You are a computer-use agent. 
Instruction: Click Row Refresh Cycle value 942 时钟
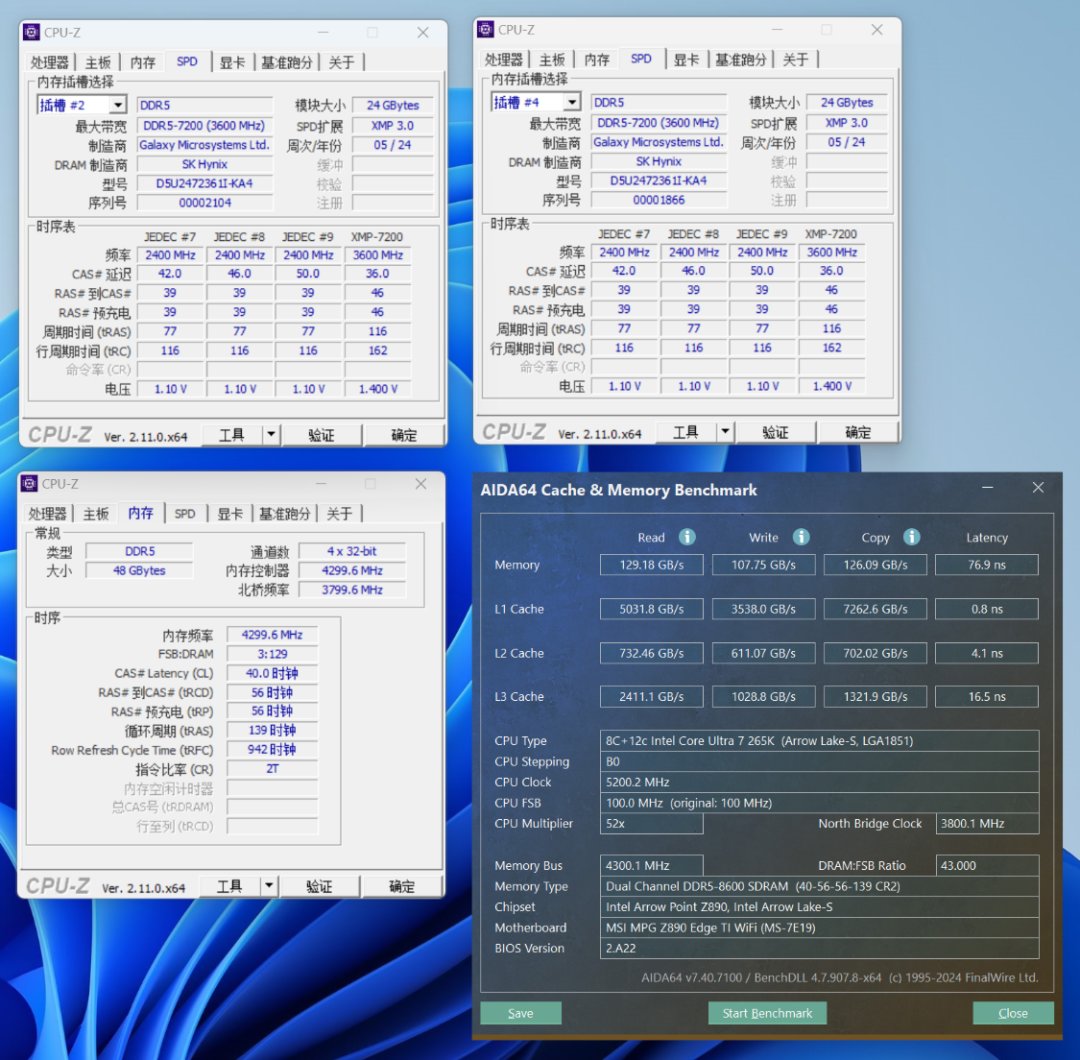point(272,749)
